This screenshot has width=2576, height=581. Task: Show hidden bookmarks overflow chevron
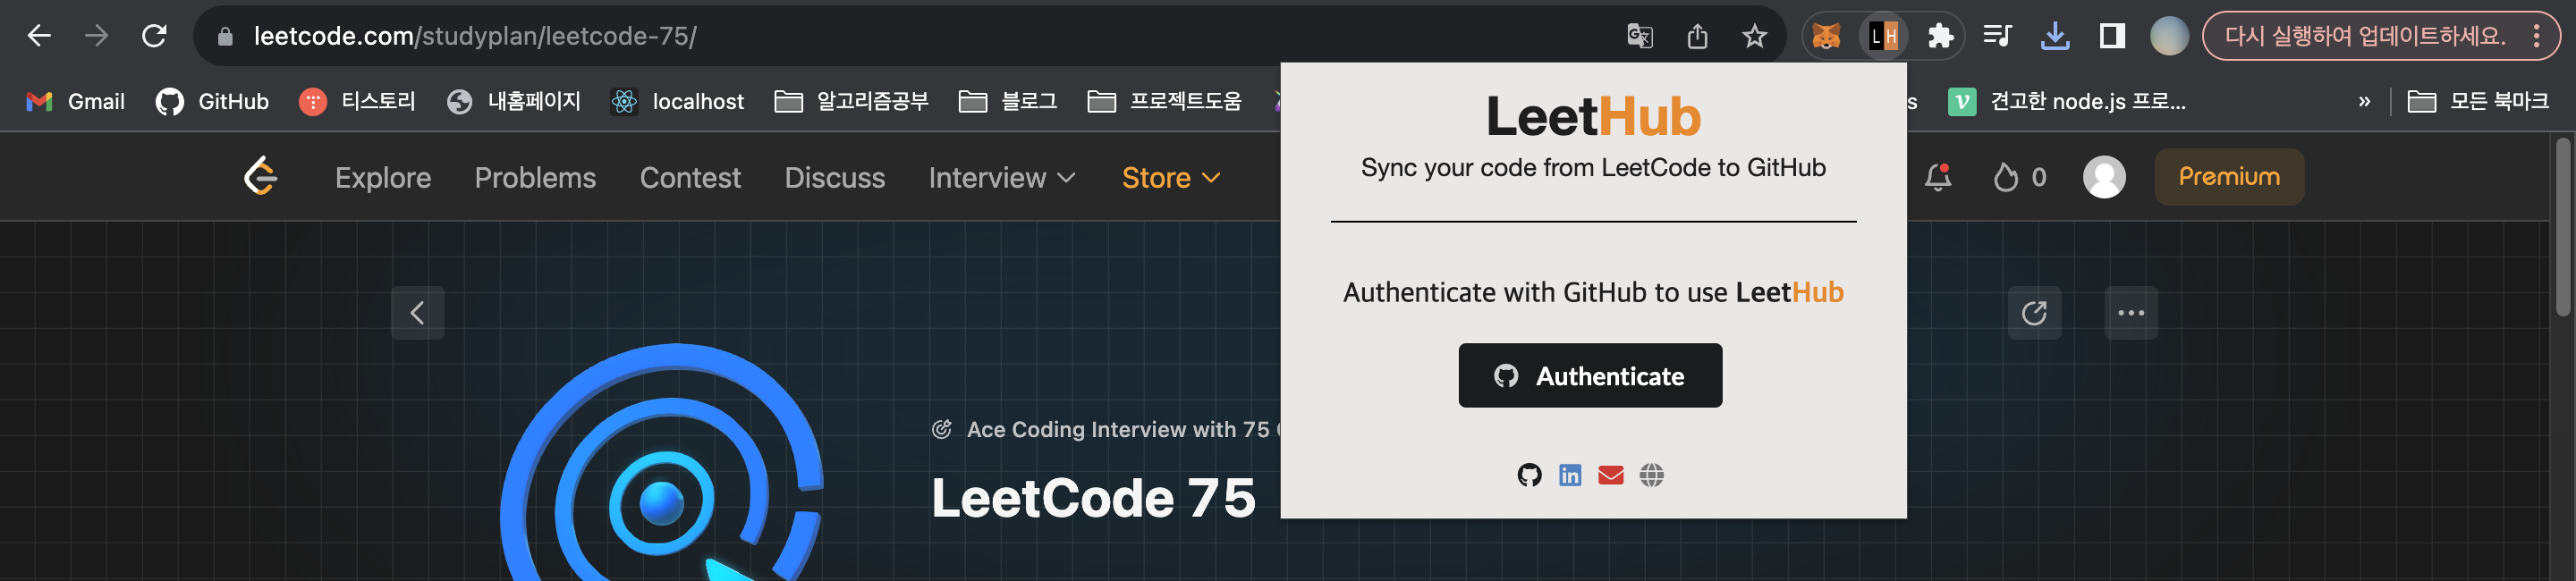tap(2364, 101)
